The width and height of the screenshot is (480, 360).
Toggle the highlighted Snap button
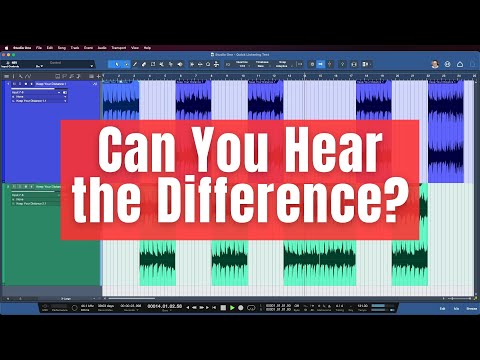point(320,64)
